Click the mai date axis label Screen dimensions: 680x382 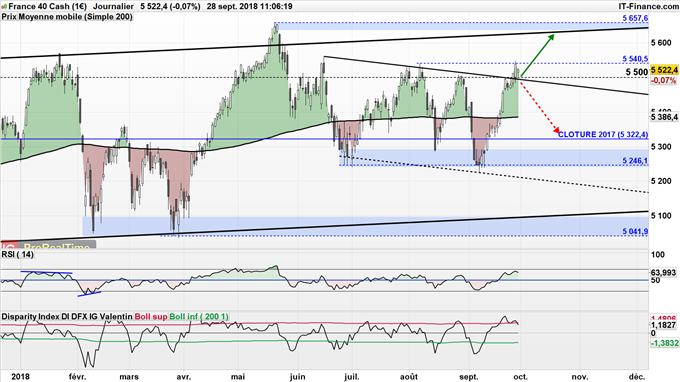[x=238, y=377]
